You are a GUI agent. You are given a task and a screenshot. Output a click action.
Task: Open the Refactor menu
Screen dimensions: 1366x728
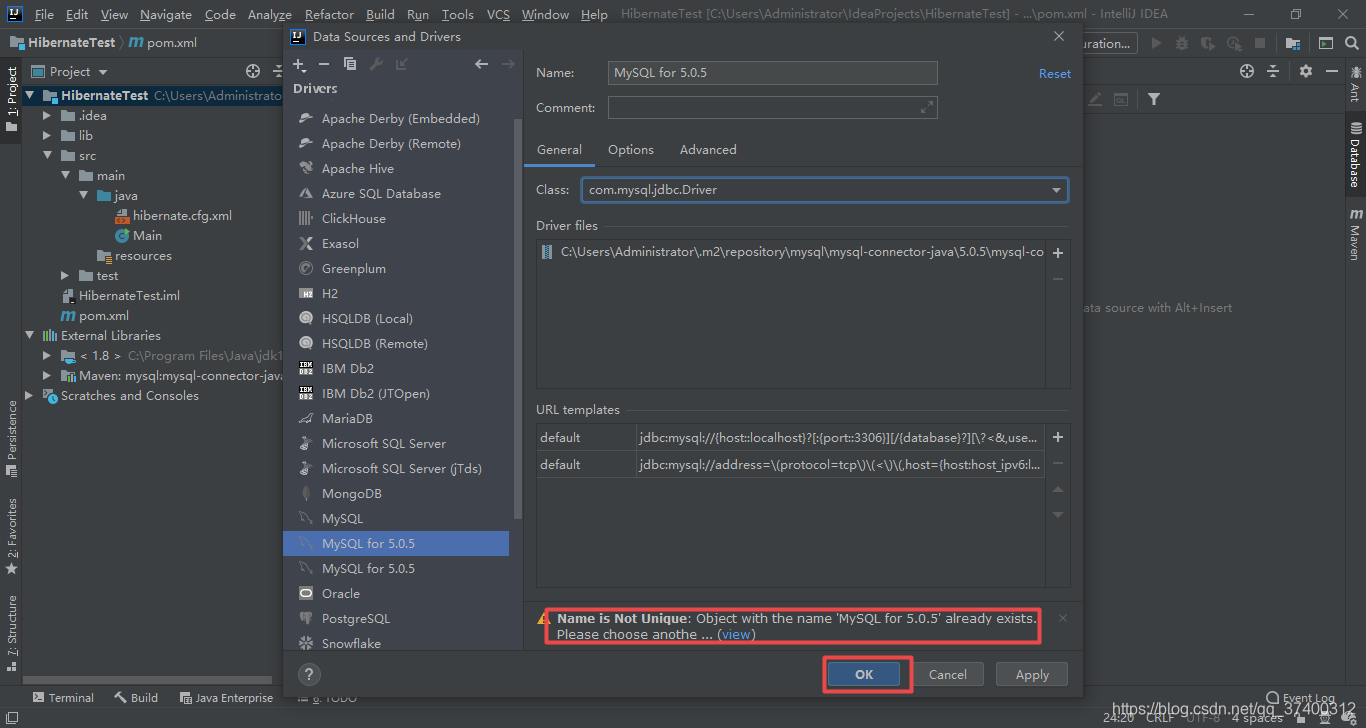[329, 14]
